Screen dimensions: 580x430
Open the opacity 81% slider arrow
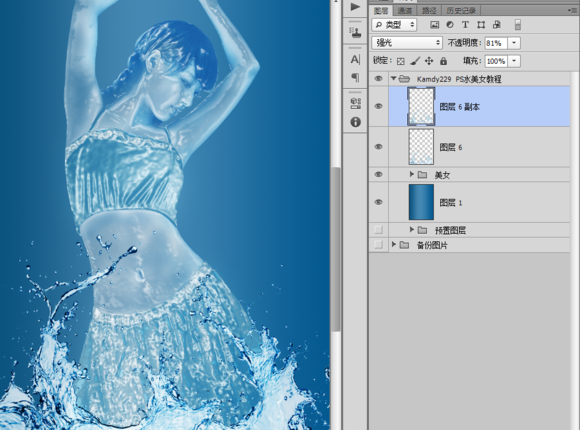[x=514, y=43]
